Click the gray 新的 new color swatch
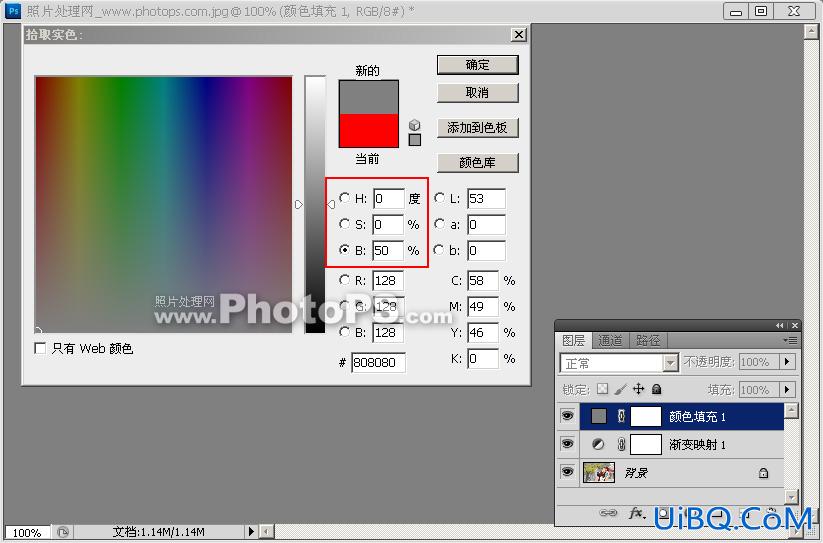Screen dimensions: 823x543 [368, 97]
